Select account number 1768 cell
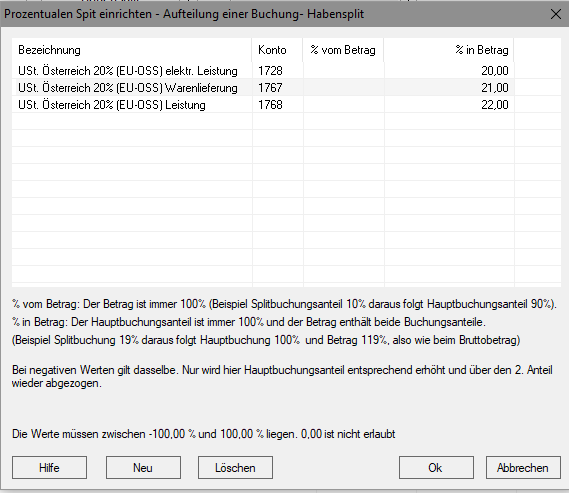The width and height of the screenshot is (569, 493). [x=278, y=104]
